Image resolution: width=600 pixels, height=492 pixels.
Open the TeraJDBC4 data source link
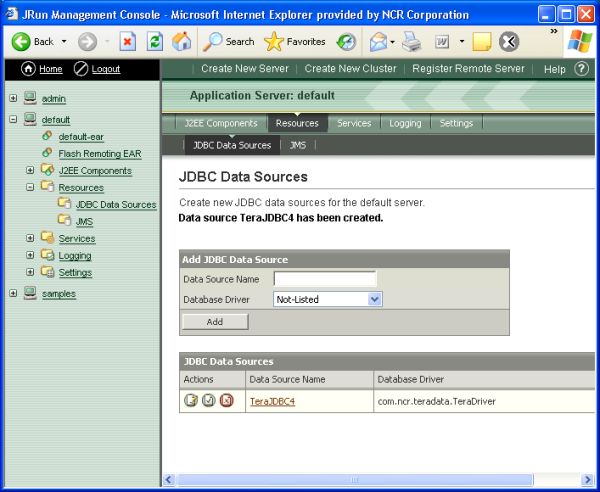[x=272, y=401]
